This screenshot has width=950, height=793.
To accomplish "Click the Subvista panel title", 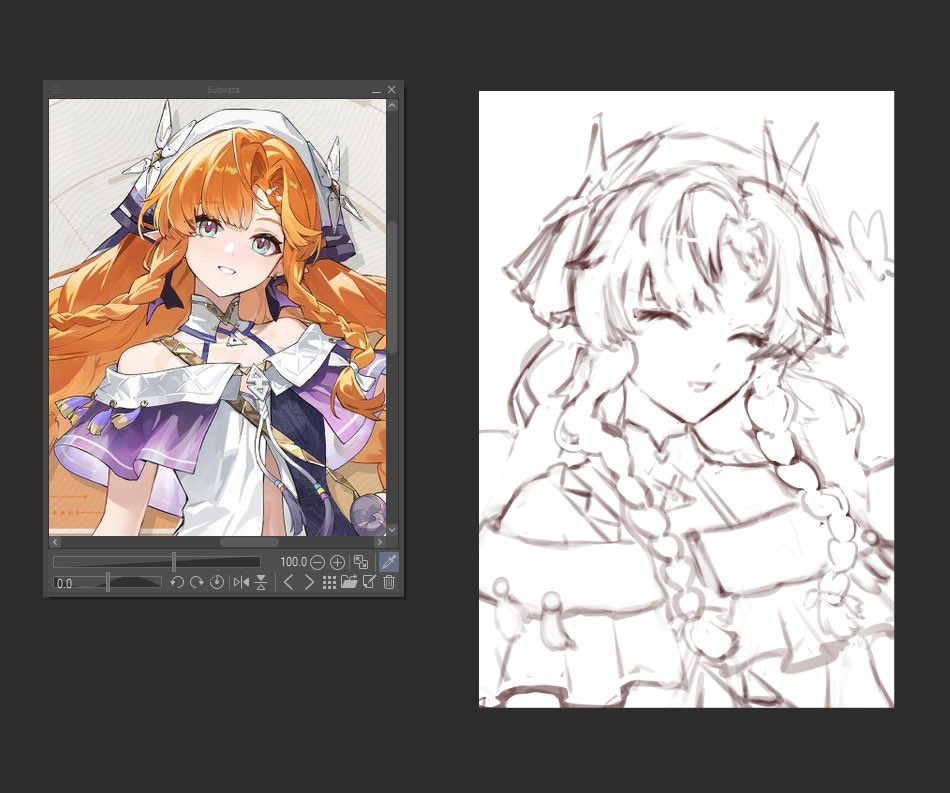I will [224, 89].
